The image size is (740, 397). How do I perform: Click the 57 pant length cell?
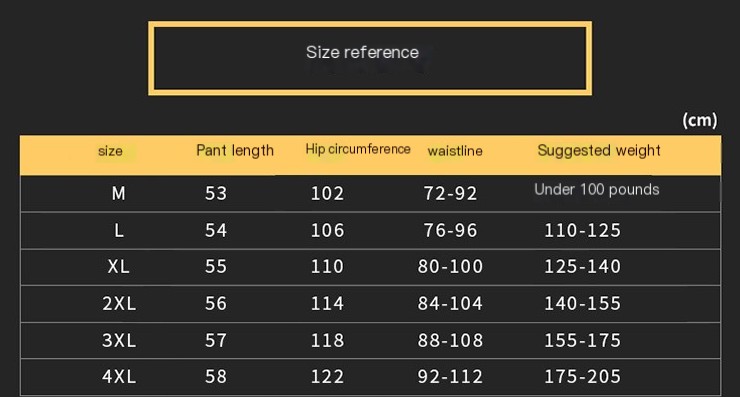click(x=216, y=340)
